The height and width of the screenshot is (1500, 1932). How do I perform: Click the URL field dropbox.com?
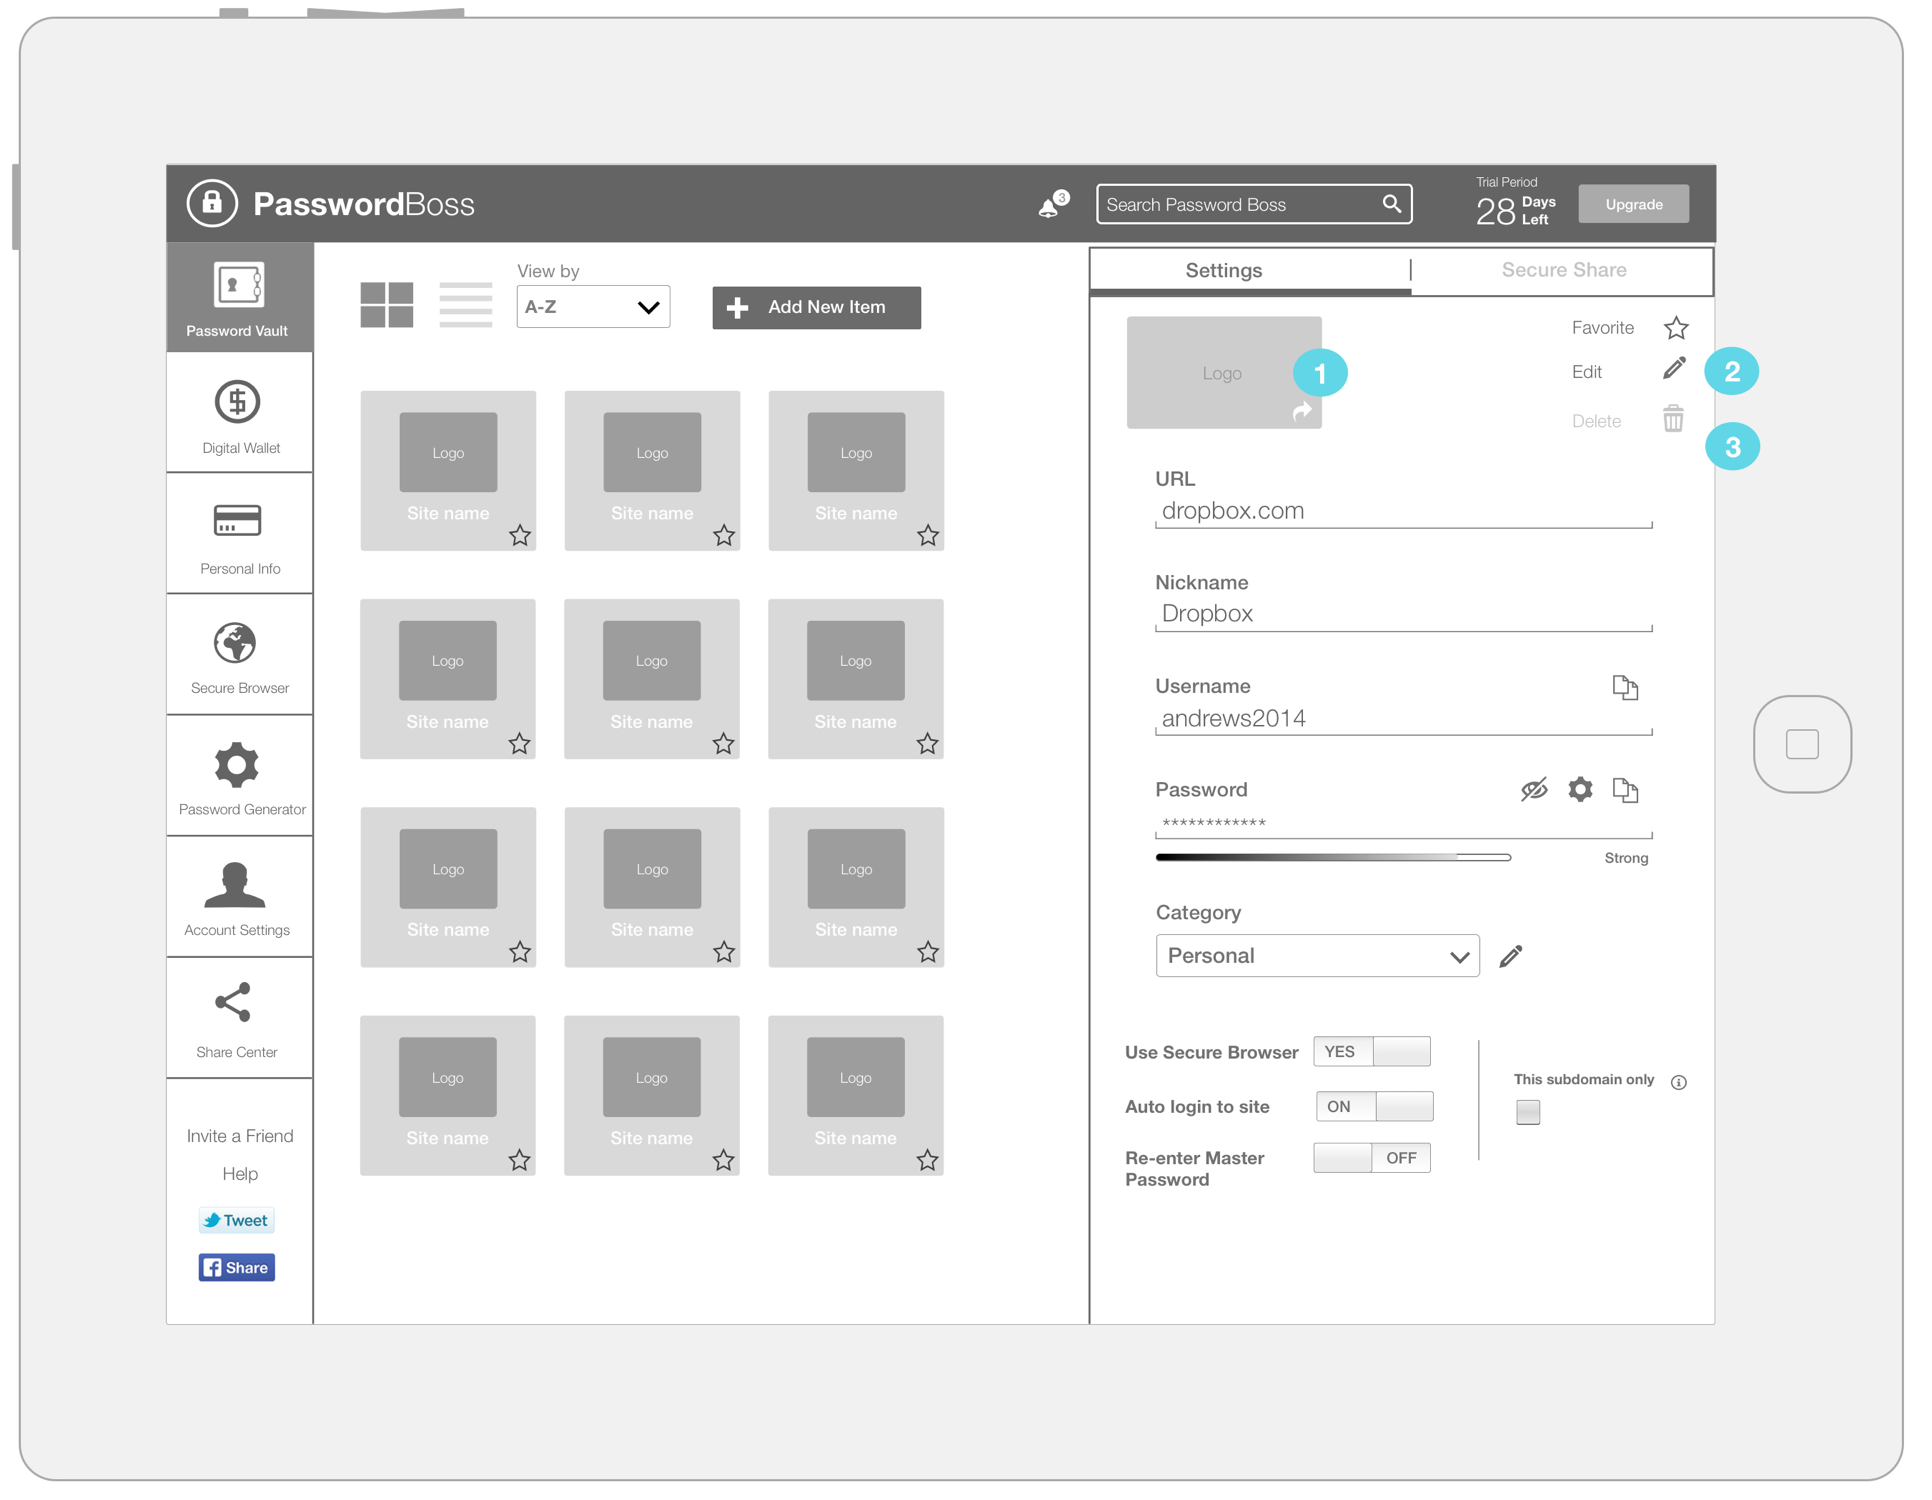pyautogui.click(x=1403, y=511)
